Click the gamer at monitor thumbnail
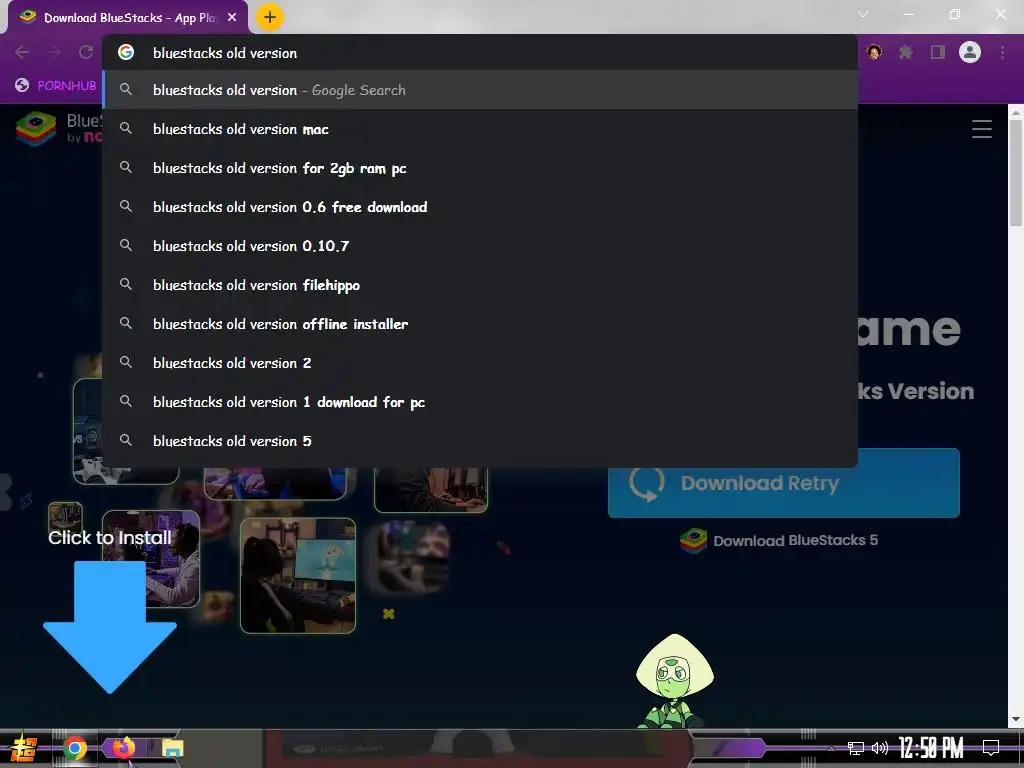Image resolution: width=1024 pixels, height=768 pixels. 298,576
